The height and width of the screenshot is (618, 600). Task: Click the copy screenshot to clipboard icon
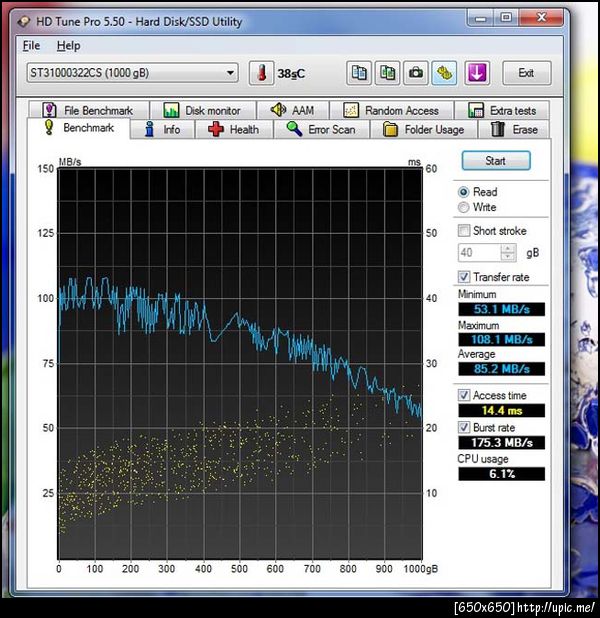click(x=388, y=73)
